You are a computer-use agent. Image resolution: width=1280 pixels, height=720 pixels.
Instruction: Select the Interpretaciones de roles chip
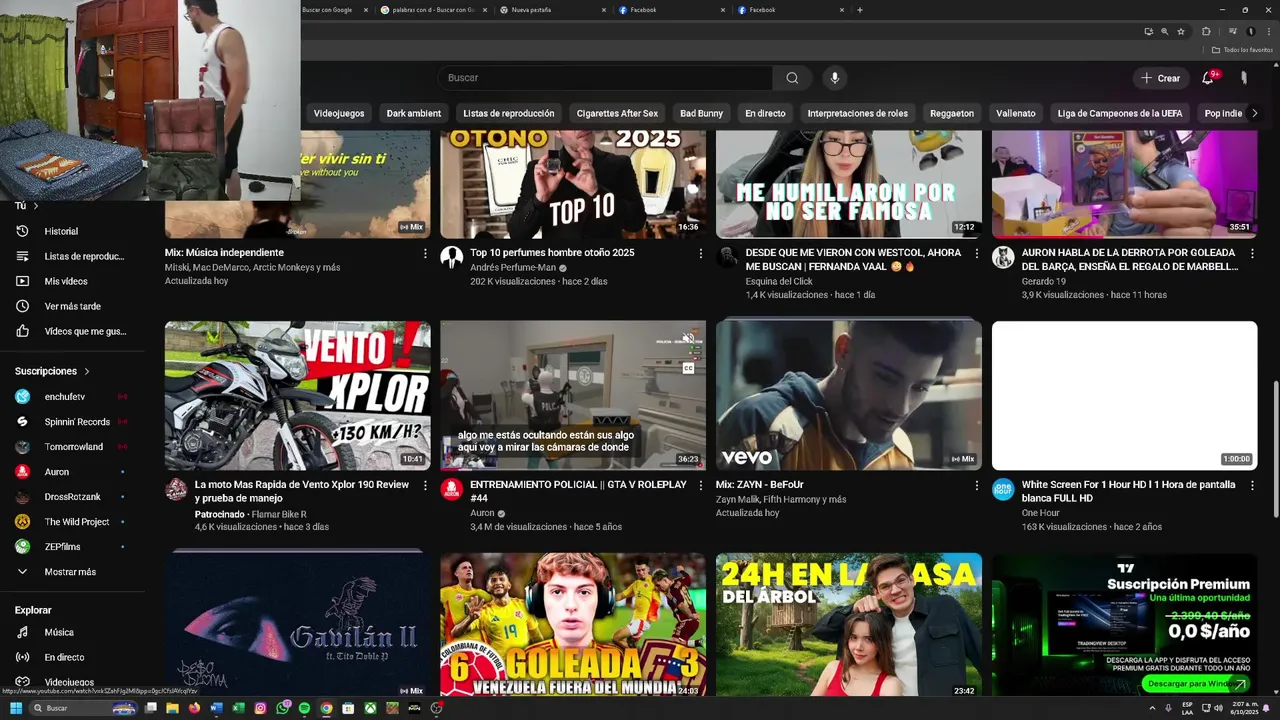[x=858, y=113]
